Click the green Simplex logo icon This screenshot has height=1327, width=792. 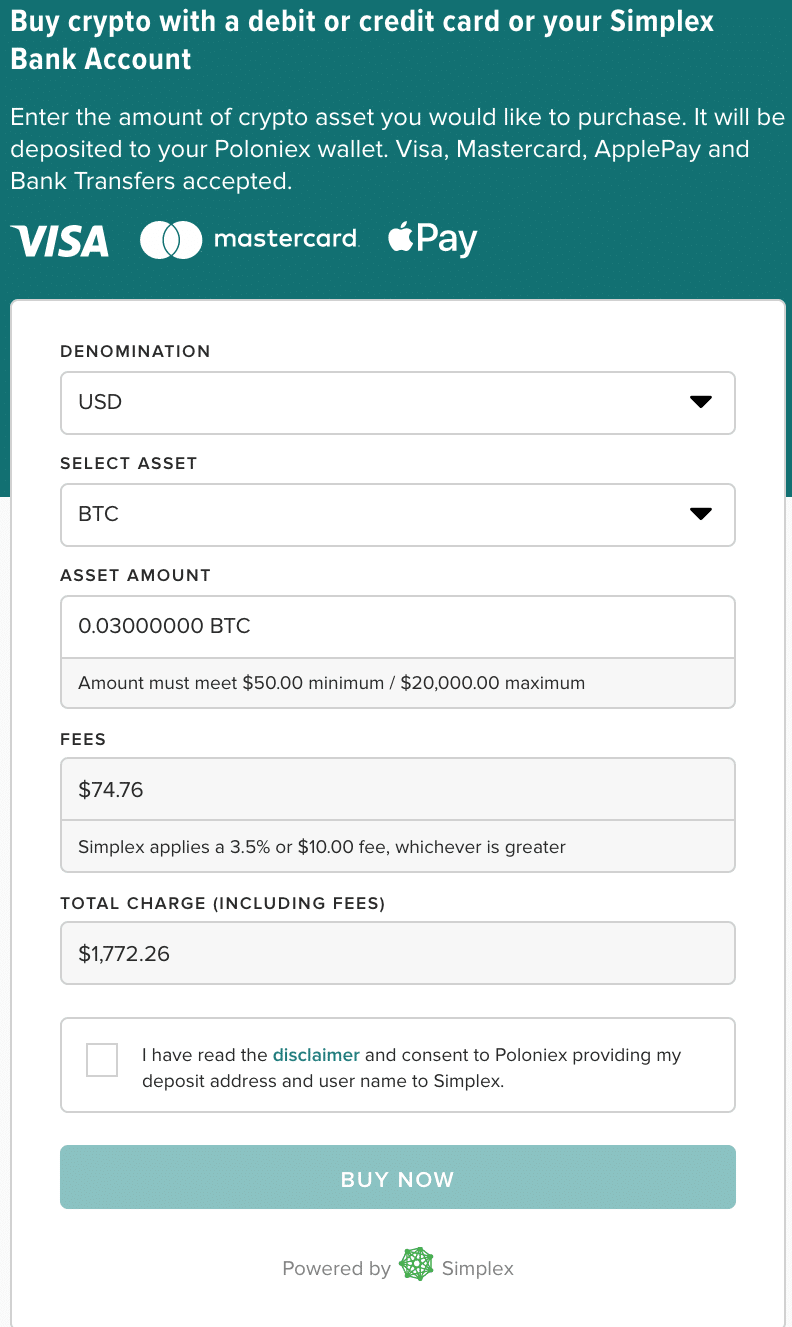point(416,1265)
